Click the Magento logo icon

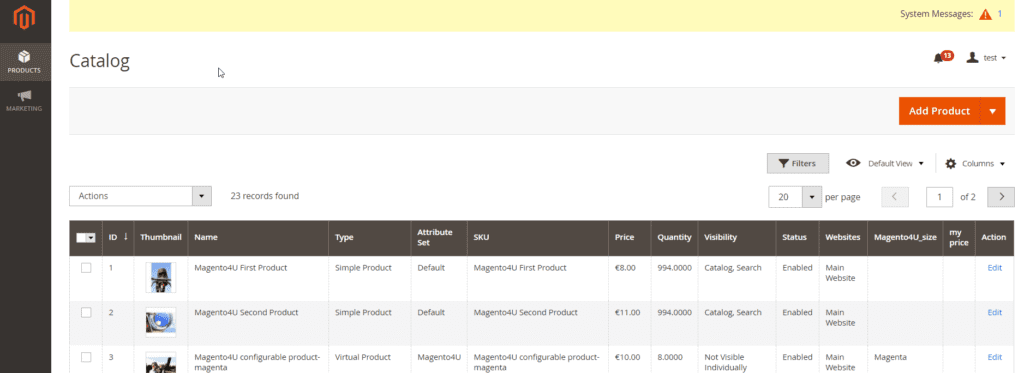pos(24,18)
